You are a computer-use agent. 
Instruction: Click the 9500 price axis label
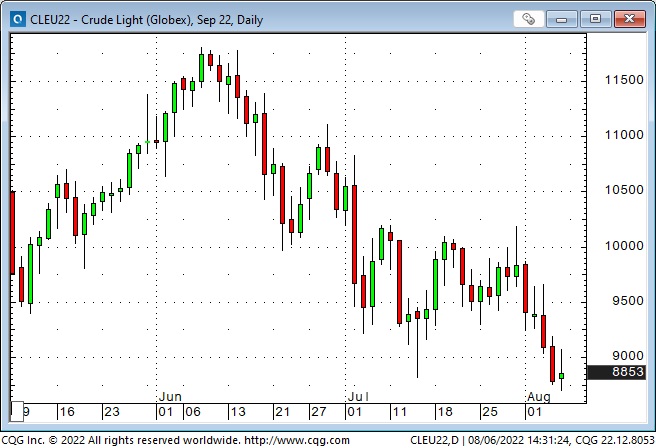(x=628, y=300)
